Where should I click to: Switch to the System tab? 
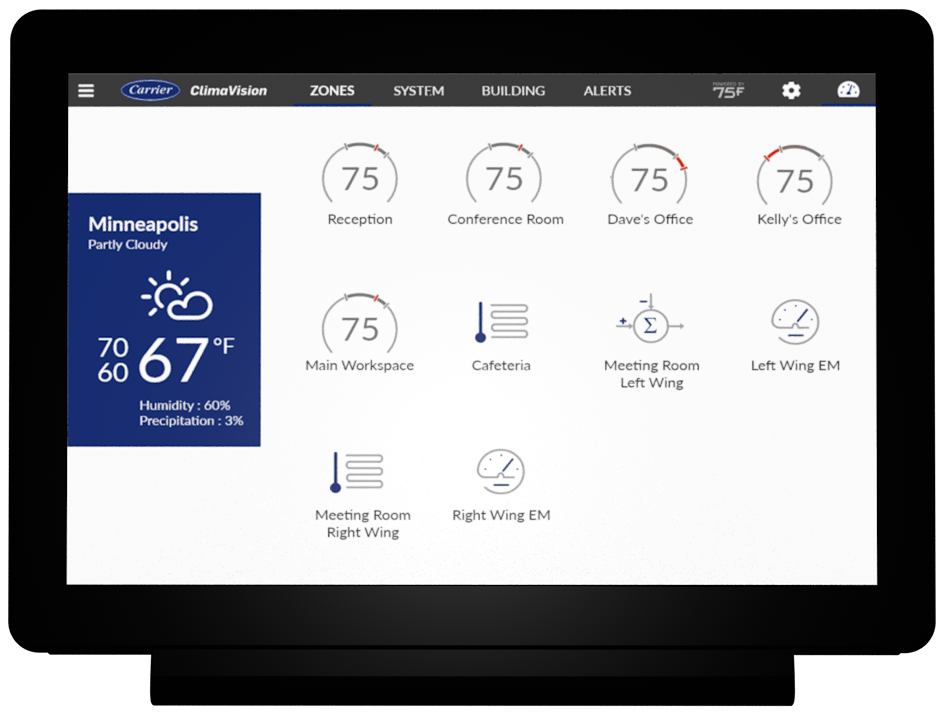point(418,91)
